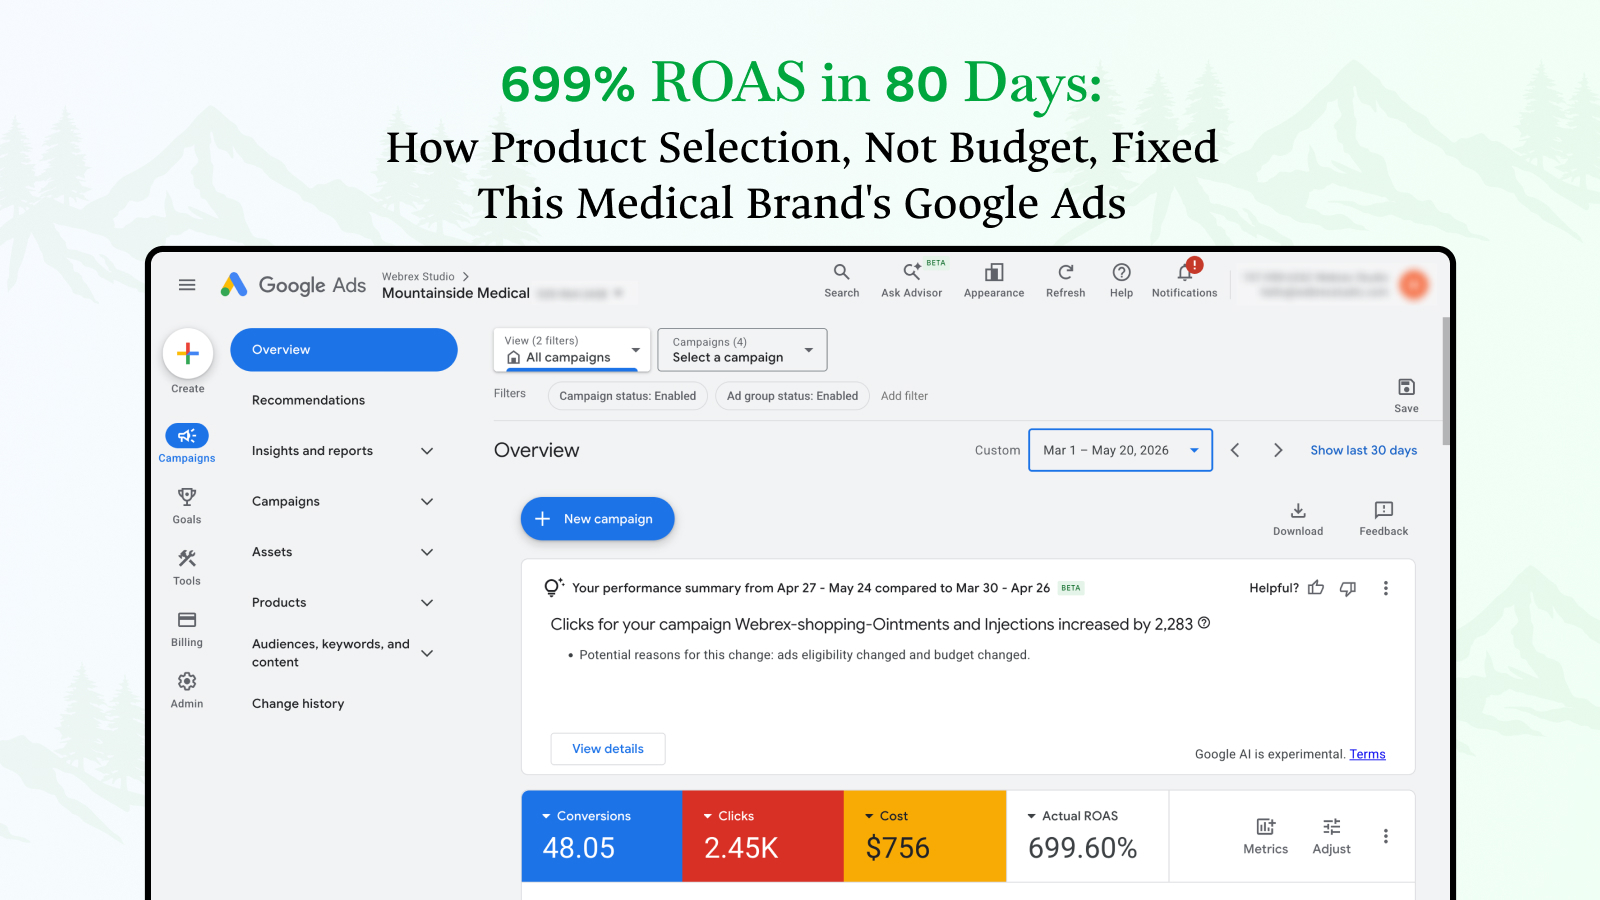
Task: Click the Mountainside Medical account name
Action: pyautogui.click(x=456, y=293)
